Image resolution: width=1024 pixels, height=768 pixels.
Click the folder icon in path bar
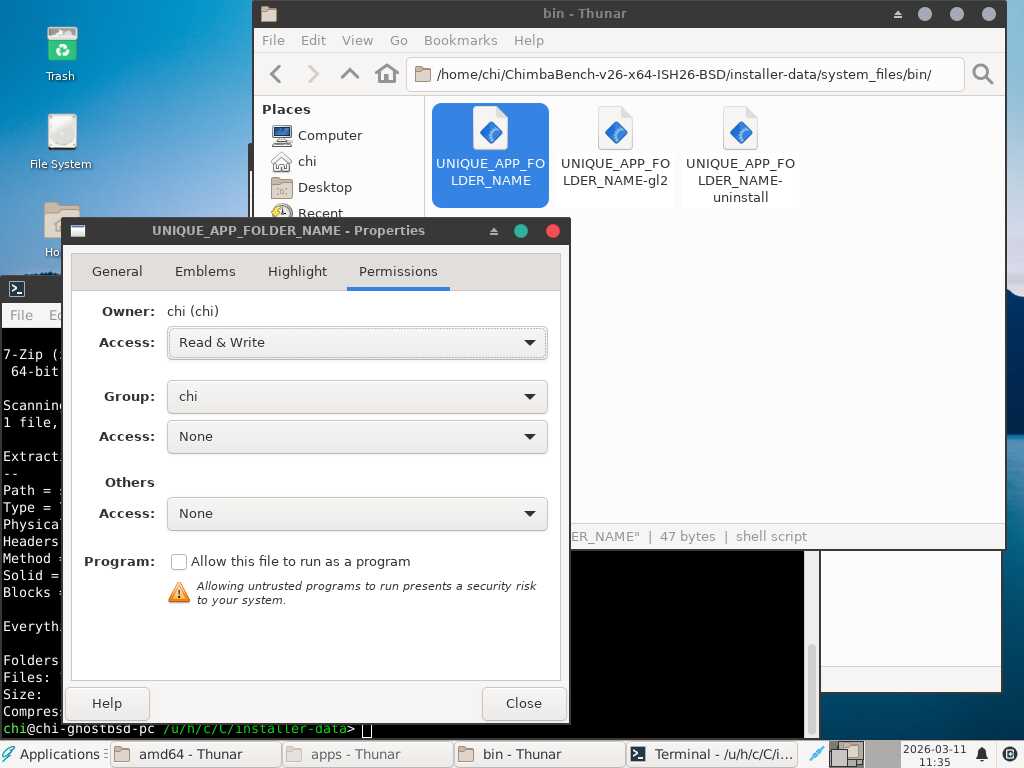[x=423, y=74]
